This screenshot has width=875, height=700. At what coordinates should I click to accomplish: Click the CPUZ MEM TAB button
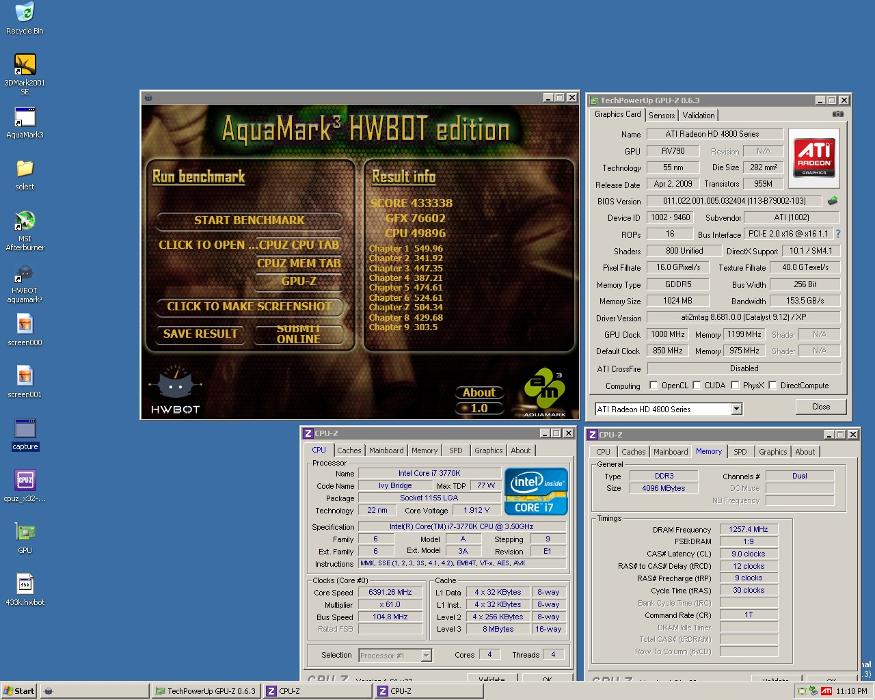(299, 263)
